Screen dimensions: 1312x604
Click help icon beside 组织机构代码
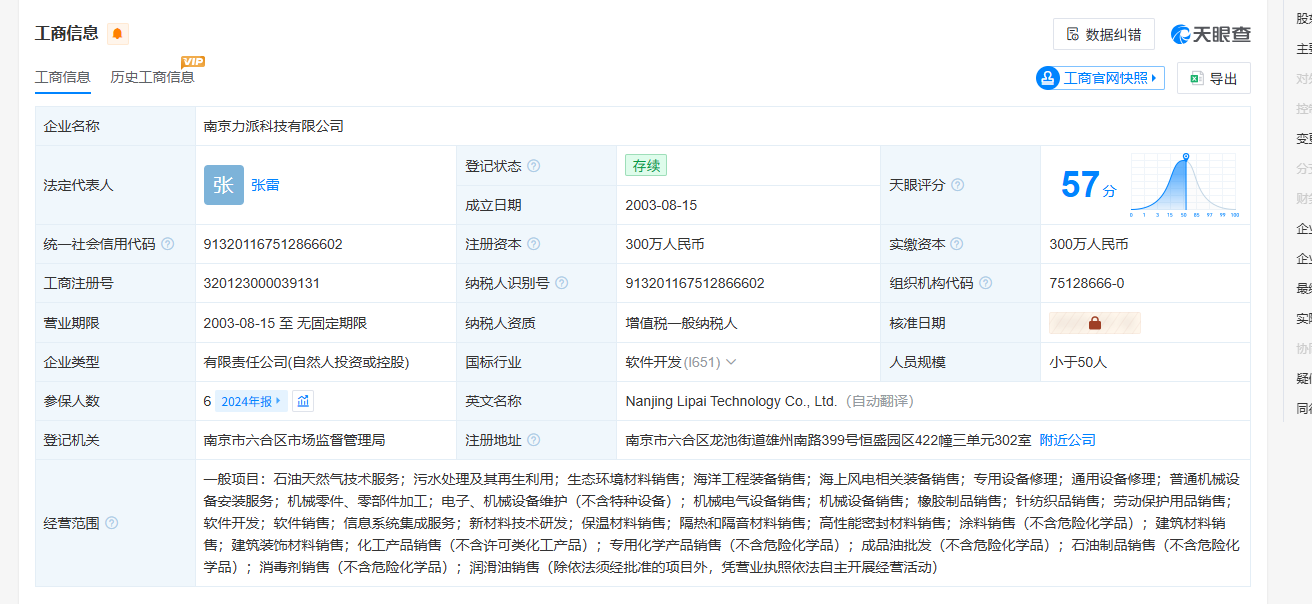(x=986, y=283)
